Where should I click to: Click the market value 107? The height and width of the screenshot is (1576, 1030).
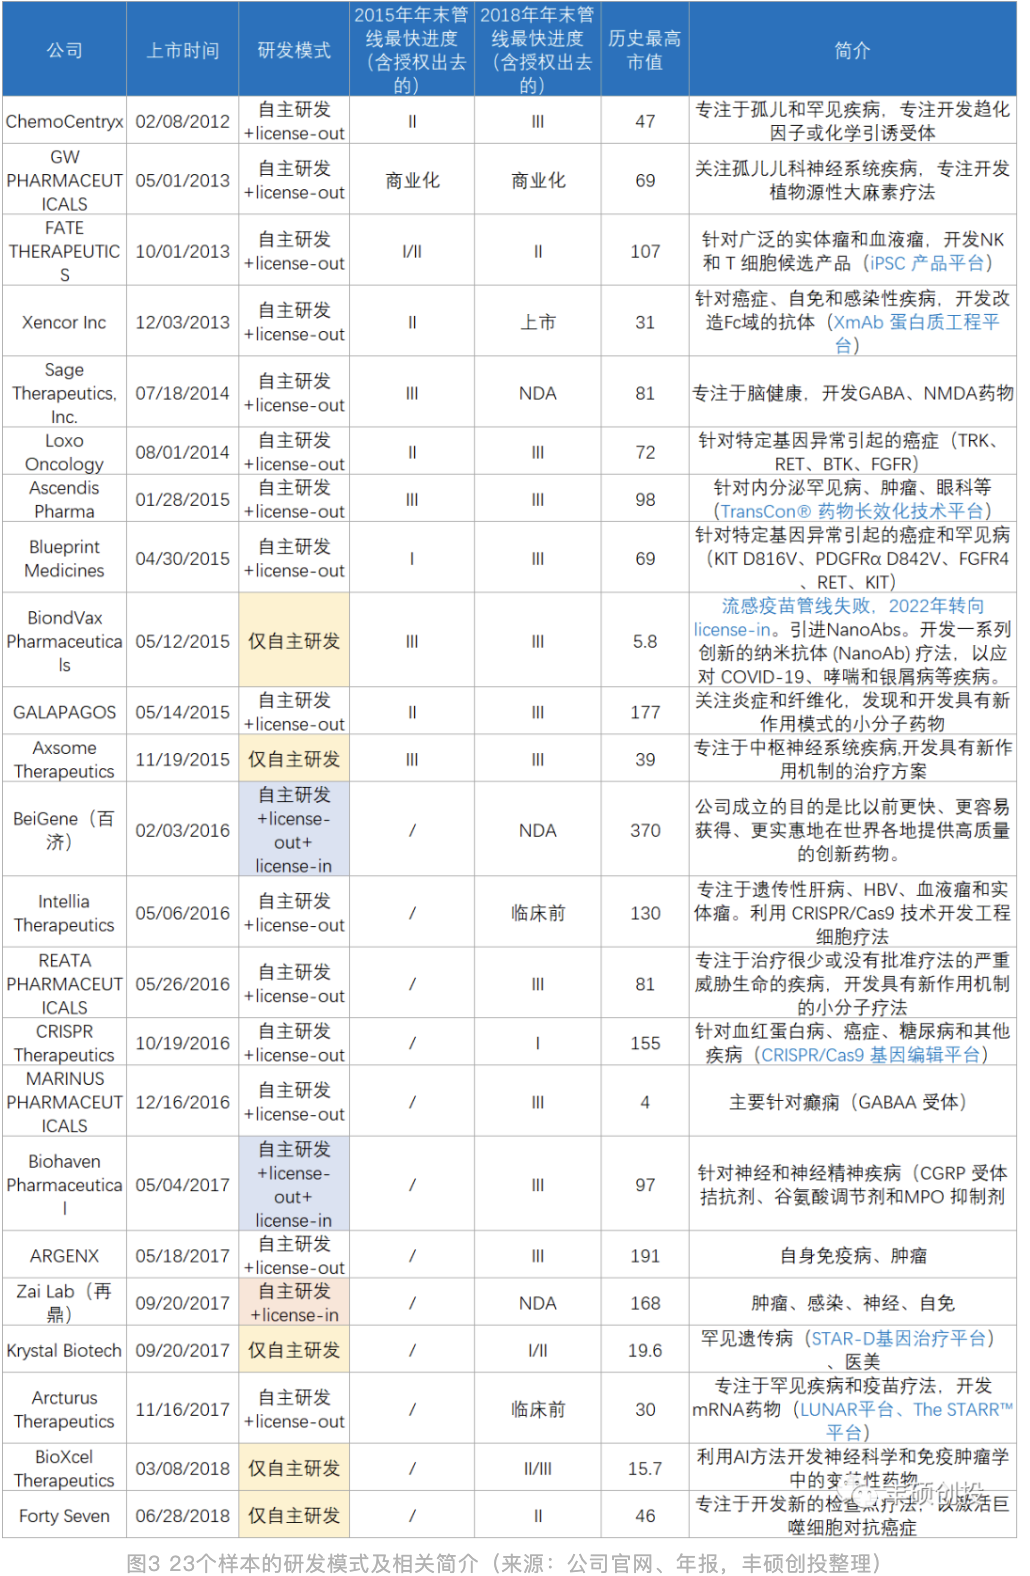[x=645, y=251]
